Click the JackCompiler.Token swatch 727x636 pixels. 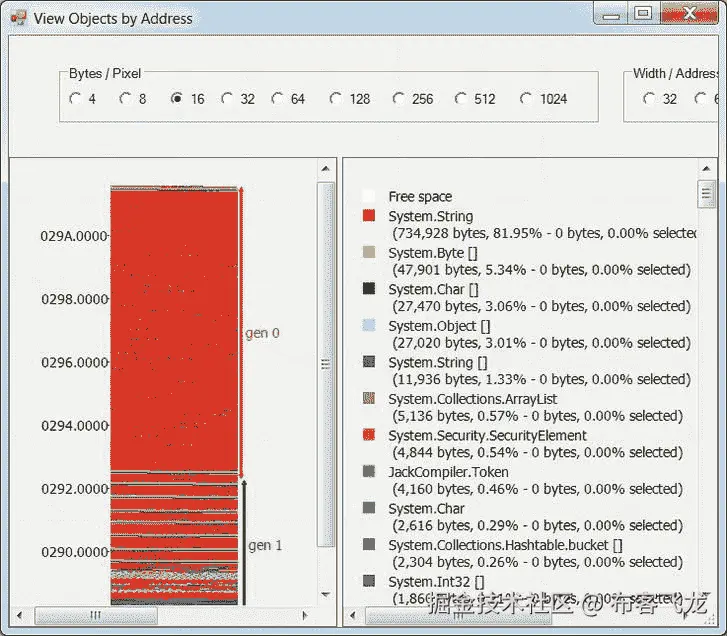pos(369,471)
